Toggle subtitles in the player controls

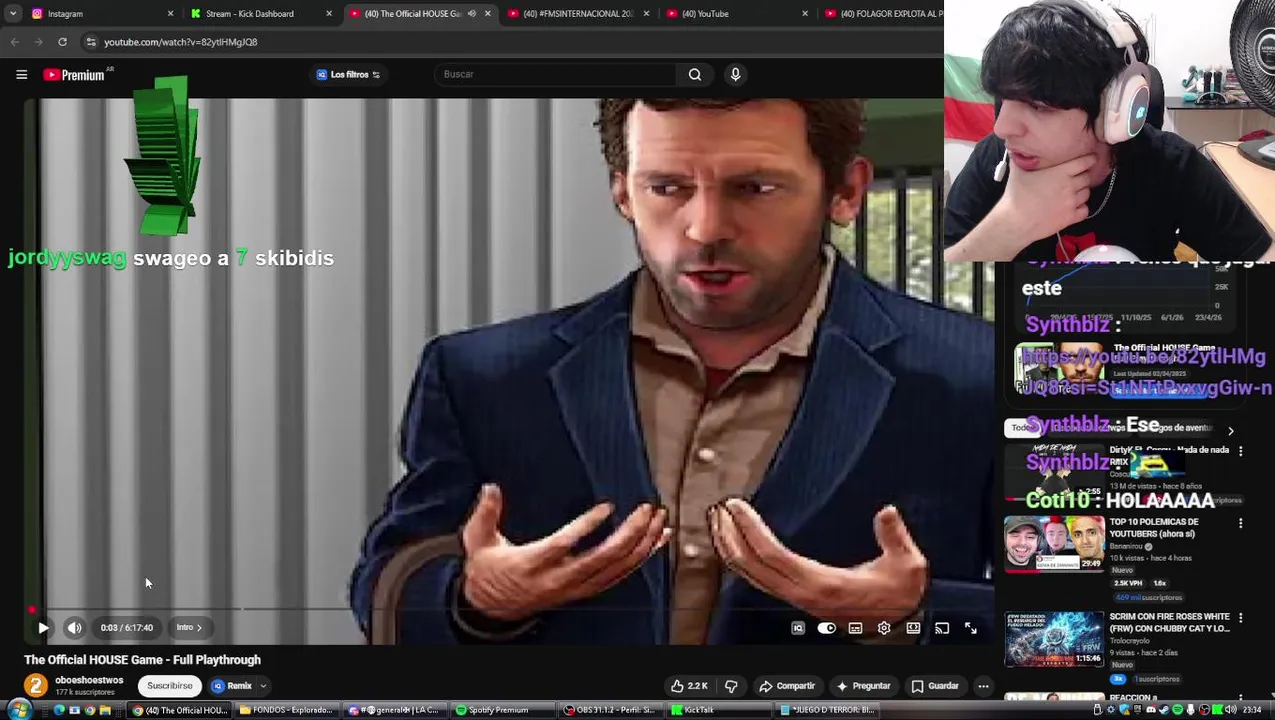[855, 628]
